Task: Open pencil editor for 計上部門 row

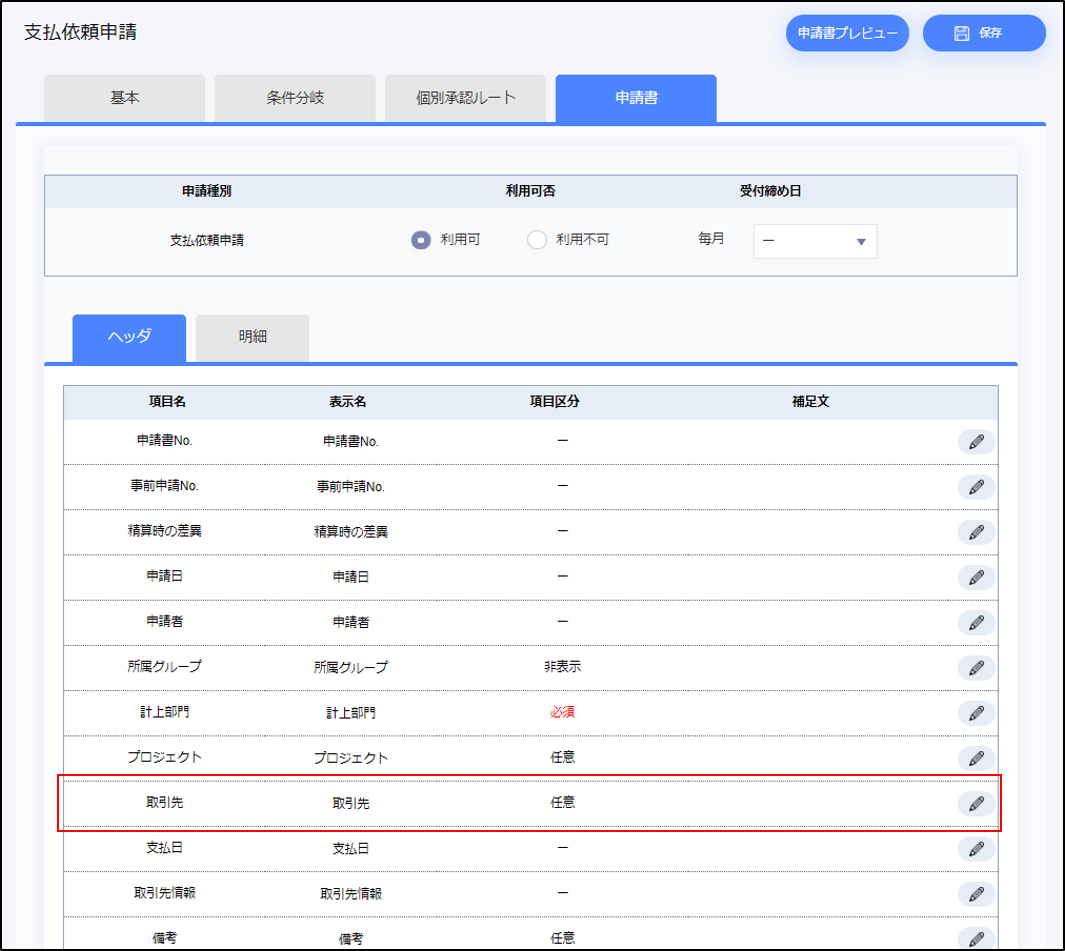Action: [x=976, y=713]
